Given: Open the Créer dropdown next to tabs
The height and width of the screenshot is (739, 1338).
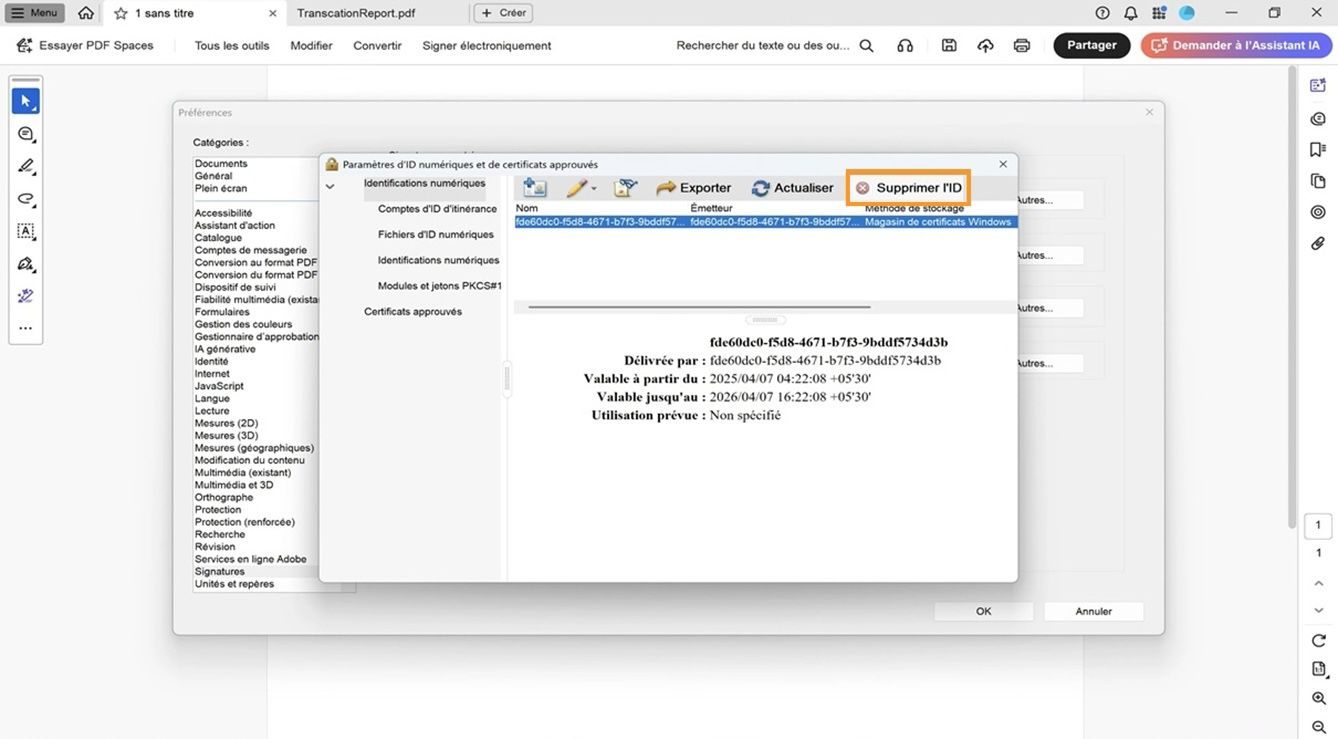Looking at the screenshot, I should [503, 12].
